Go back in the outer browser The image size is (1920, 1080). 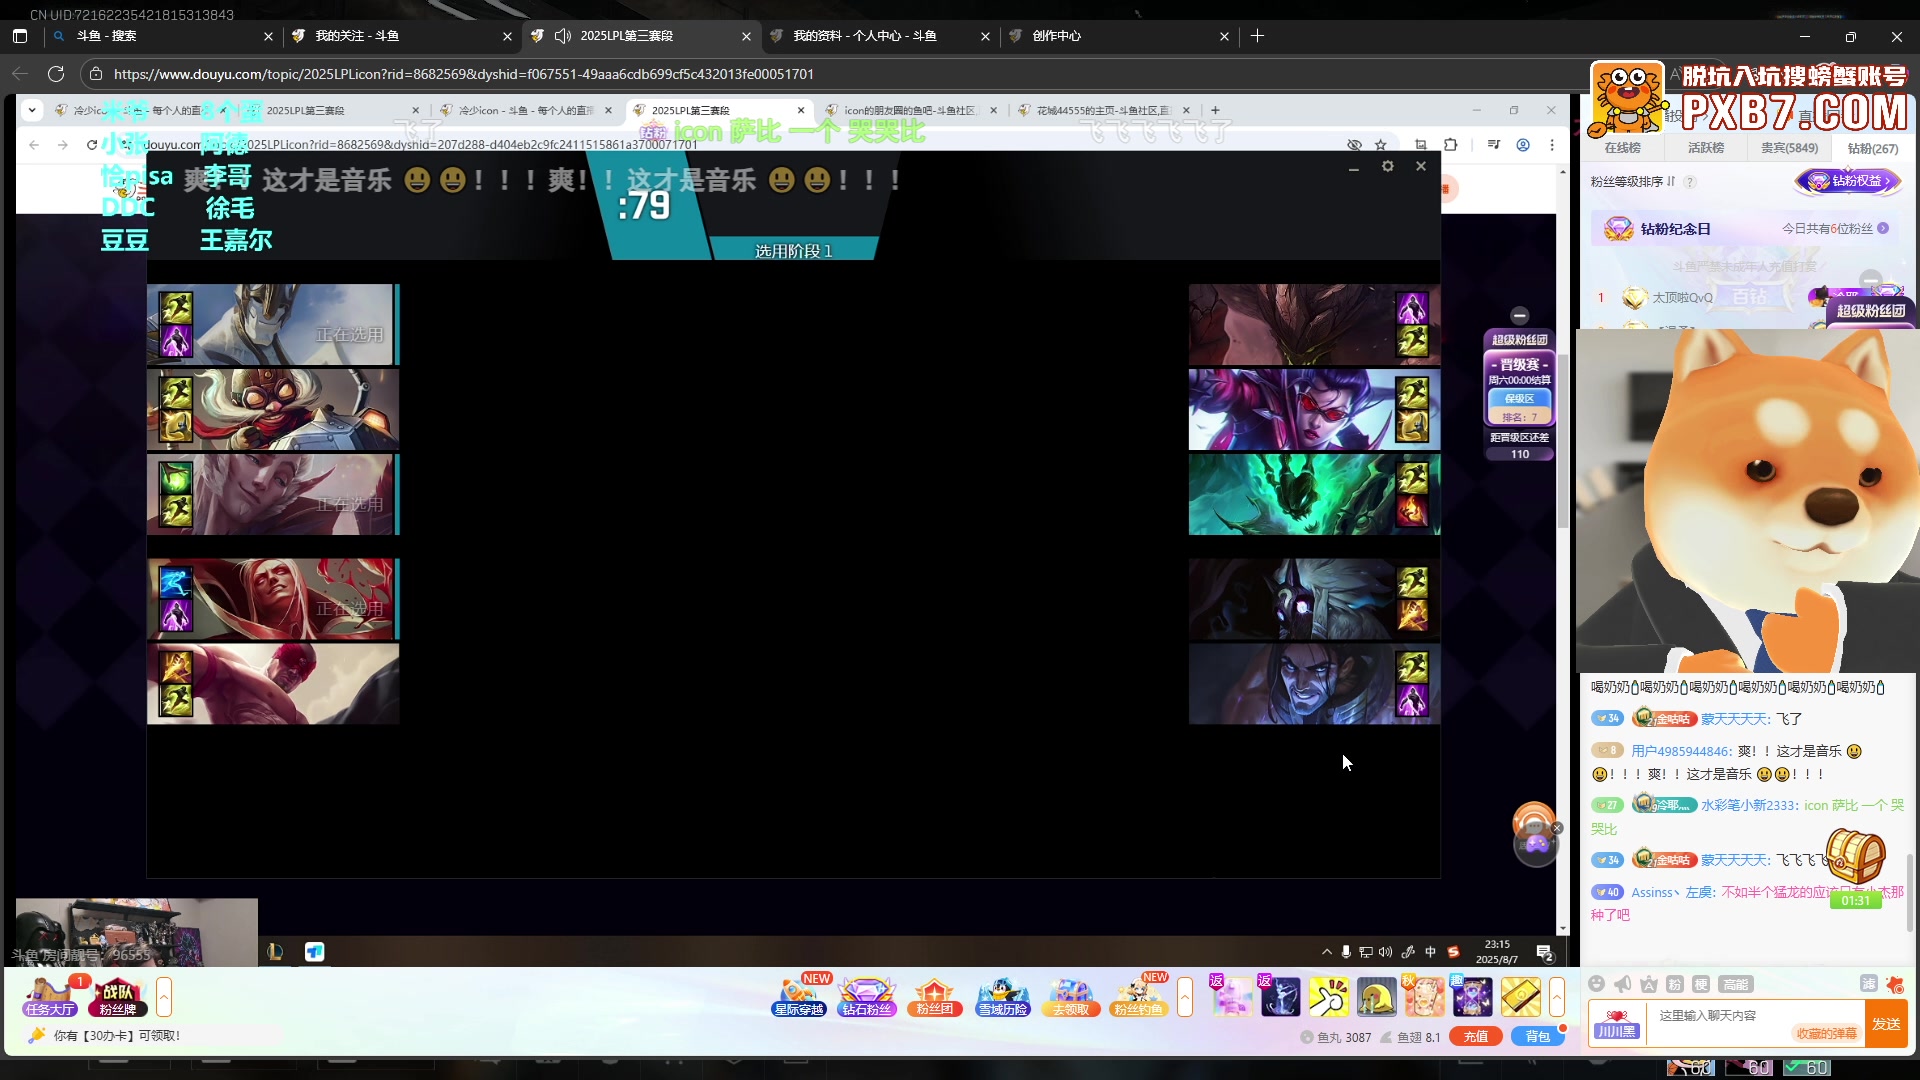(20, 74)
